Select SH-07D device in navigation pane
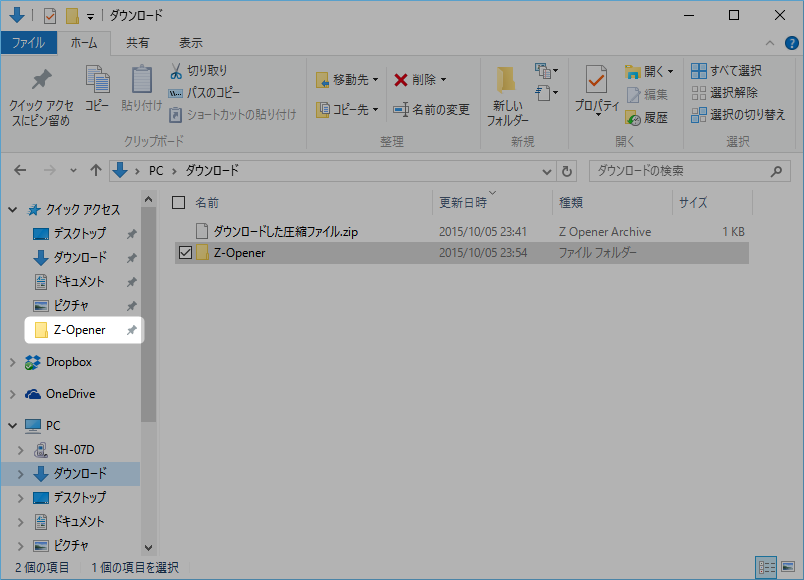The image size is (804, 580). click(x=74, y=450)
